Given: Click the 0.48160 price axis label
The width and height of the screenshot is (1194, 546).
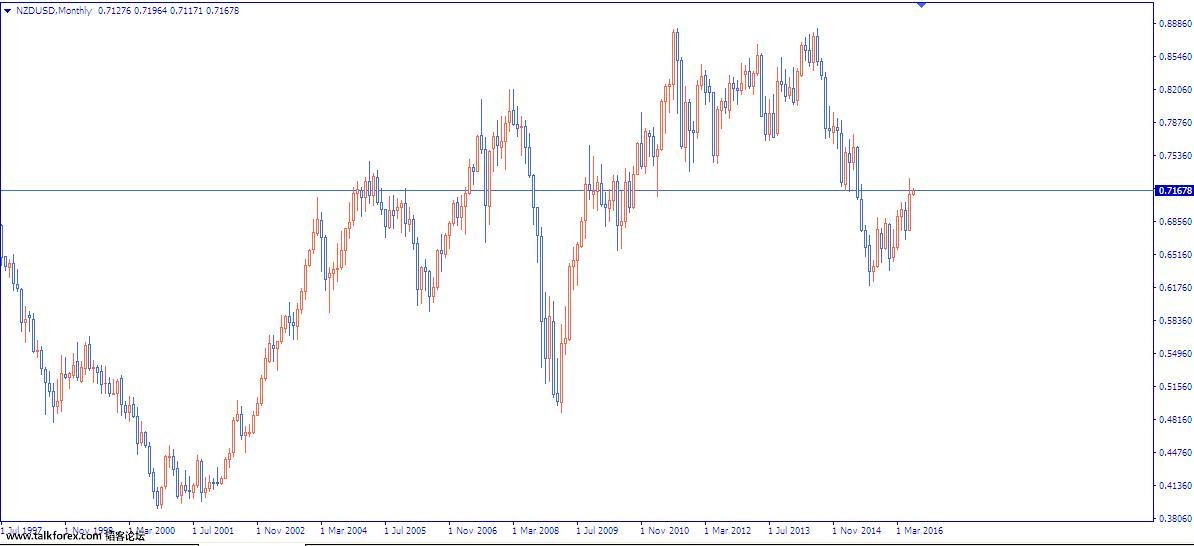Looking at the screenshot, I should point(1176,420).
